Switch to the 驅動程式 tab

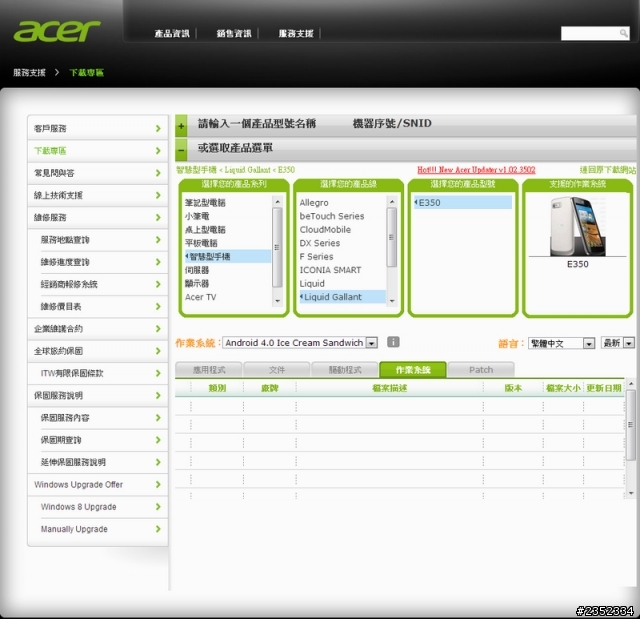click(x=345, y=370)
